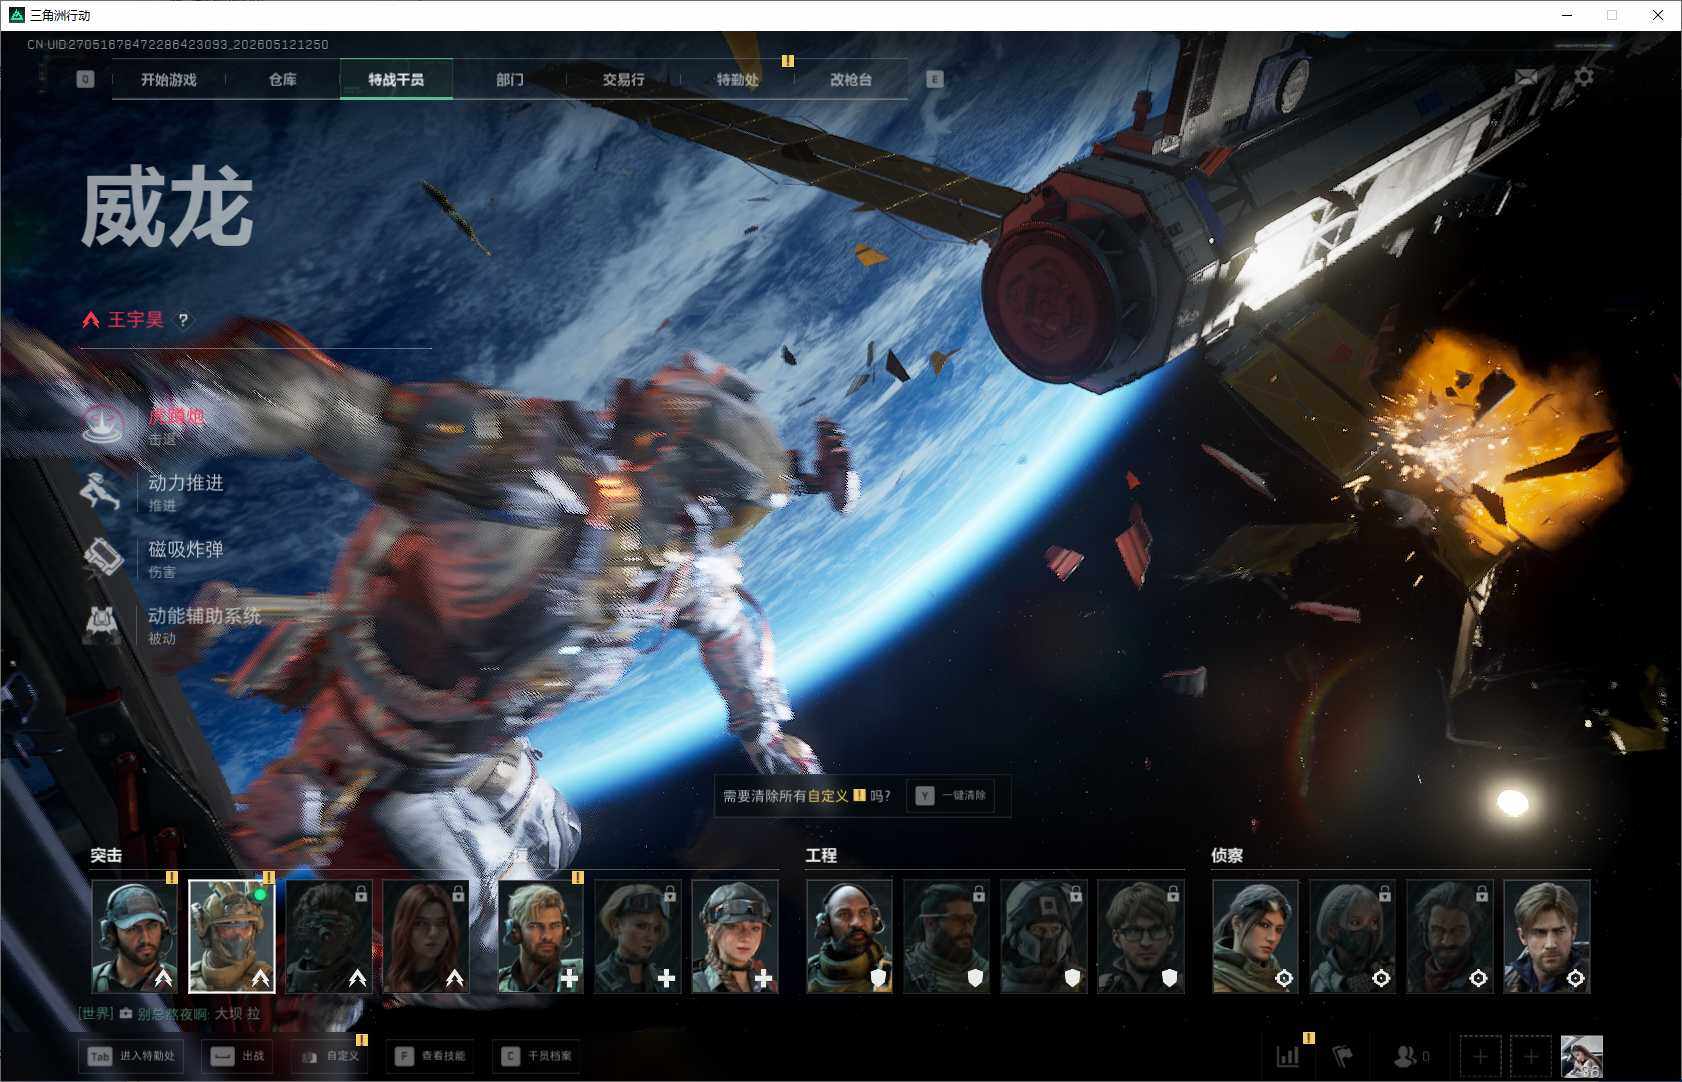Switch to the 仓库 tab
The width and height of the screenshot is (1682, 1082).
pyautogui.click(x=283, y=79)
